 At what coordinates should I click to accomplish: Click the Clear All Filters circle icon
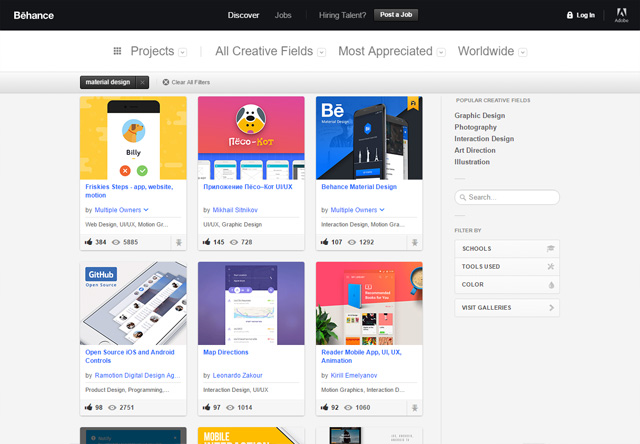[x=166, y=82]
